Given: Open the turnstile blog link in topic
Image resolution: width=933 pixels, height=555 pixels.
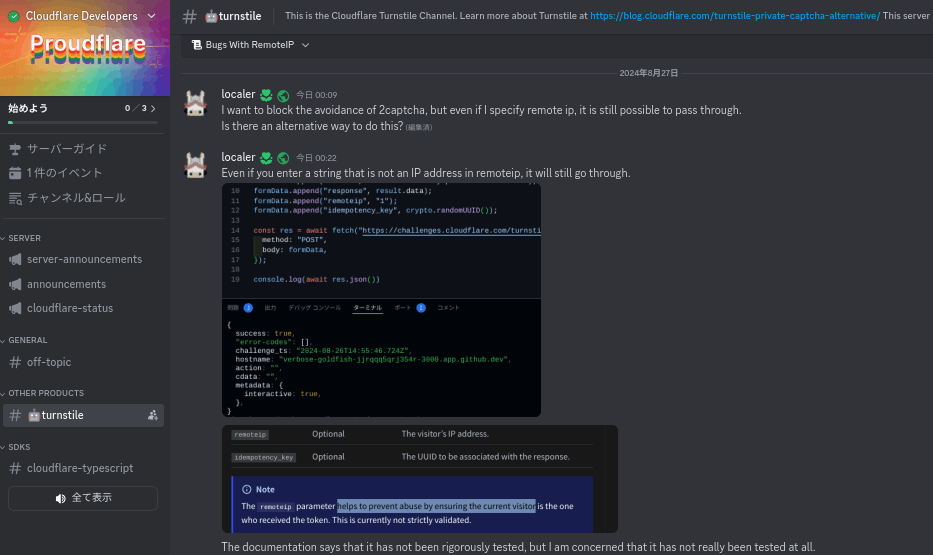Looking at the screenshot, I should pyautogui.click(x=735, y=16).
